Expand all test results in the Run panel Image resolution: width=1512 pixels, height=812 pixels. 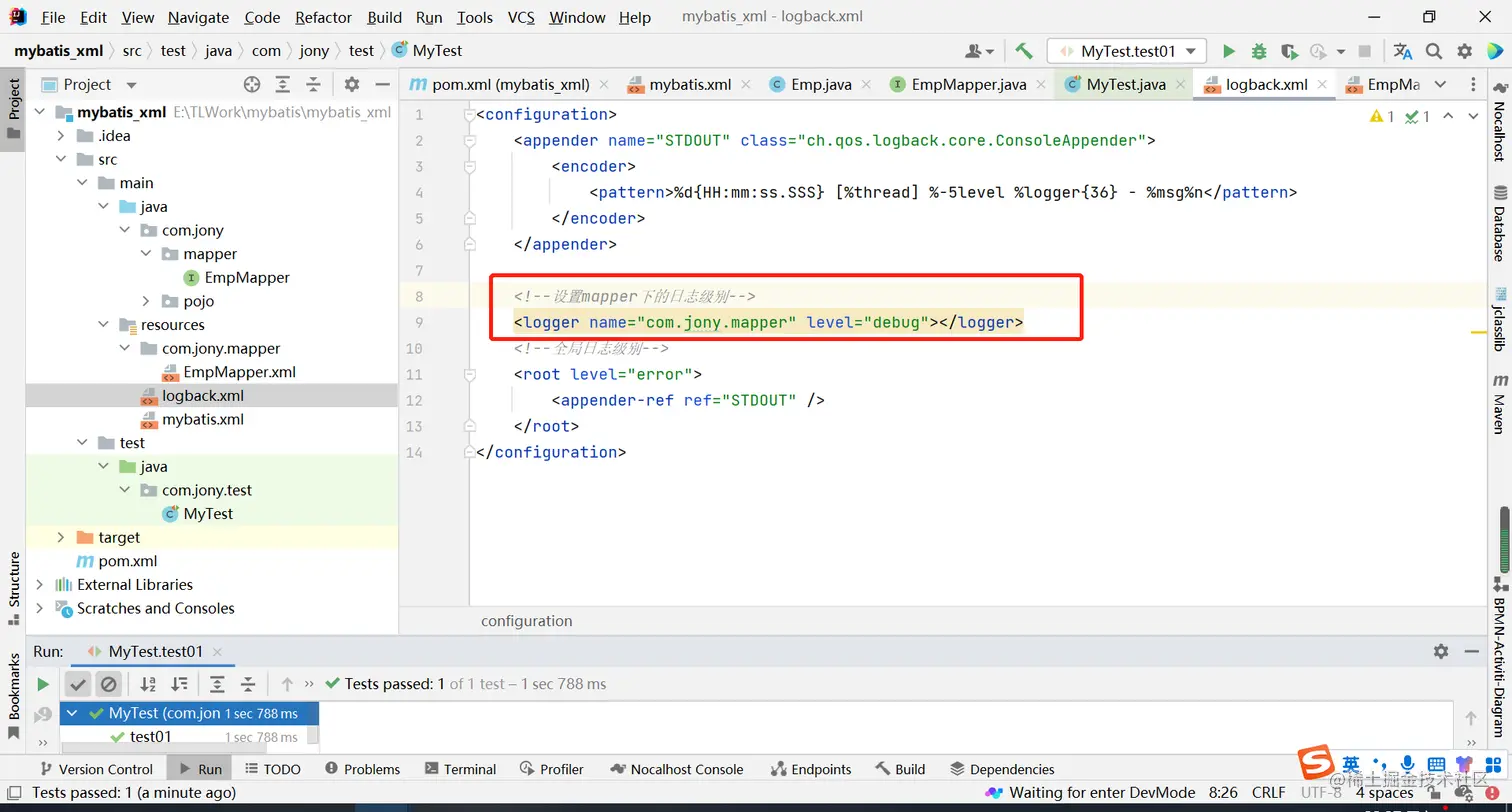217,684
